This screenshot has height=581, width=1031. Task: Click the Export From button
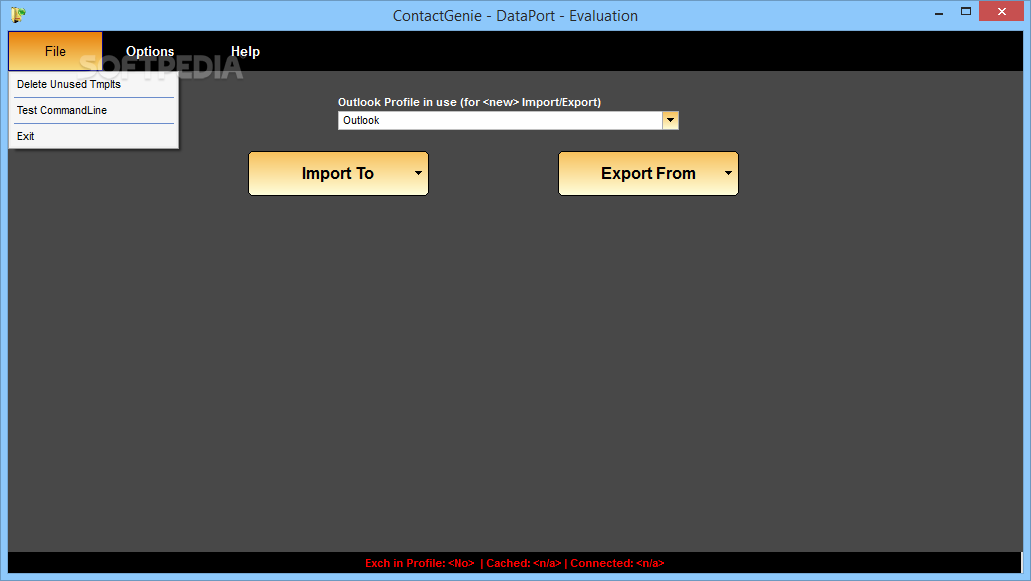tap(648, 174)
